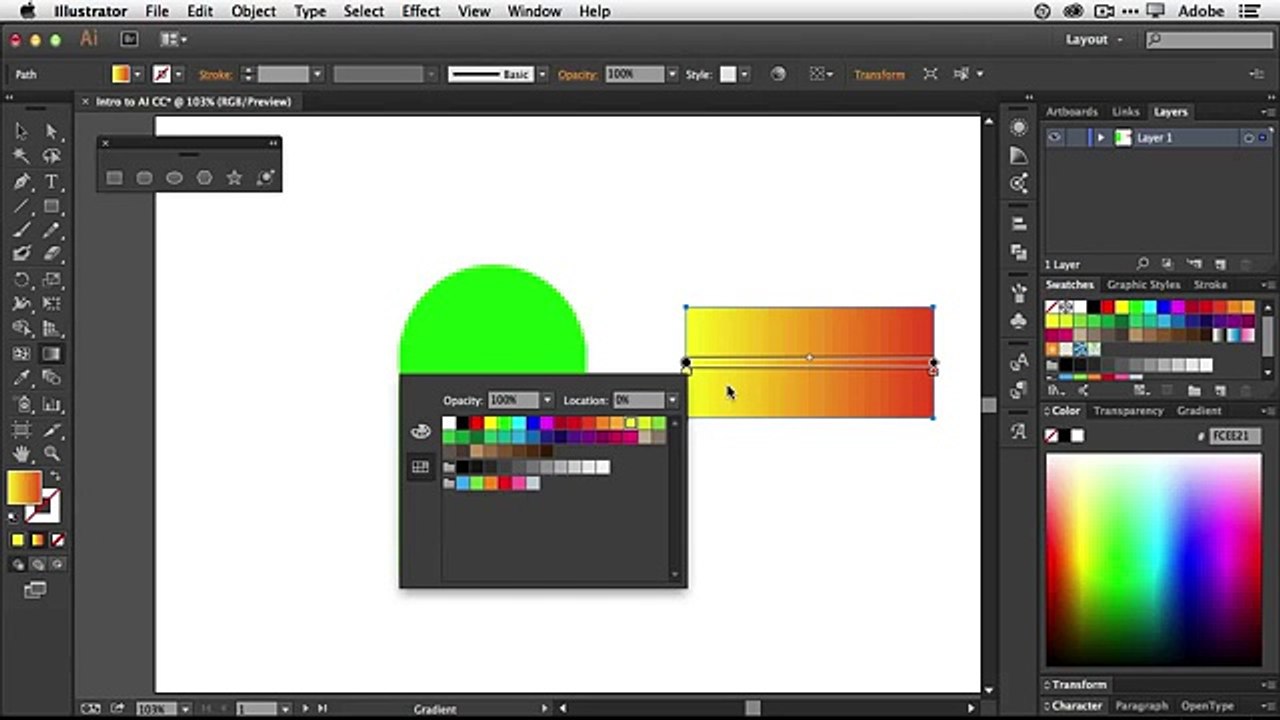Screen dimensions: 1280x720
Task: Select the Type tool
Action: point(52,182)
